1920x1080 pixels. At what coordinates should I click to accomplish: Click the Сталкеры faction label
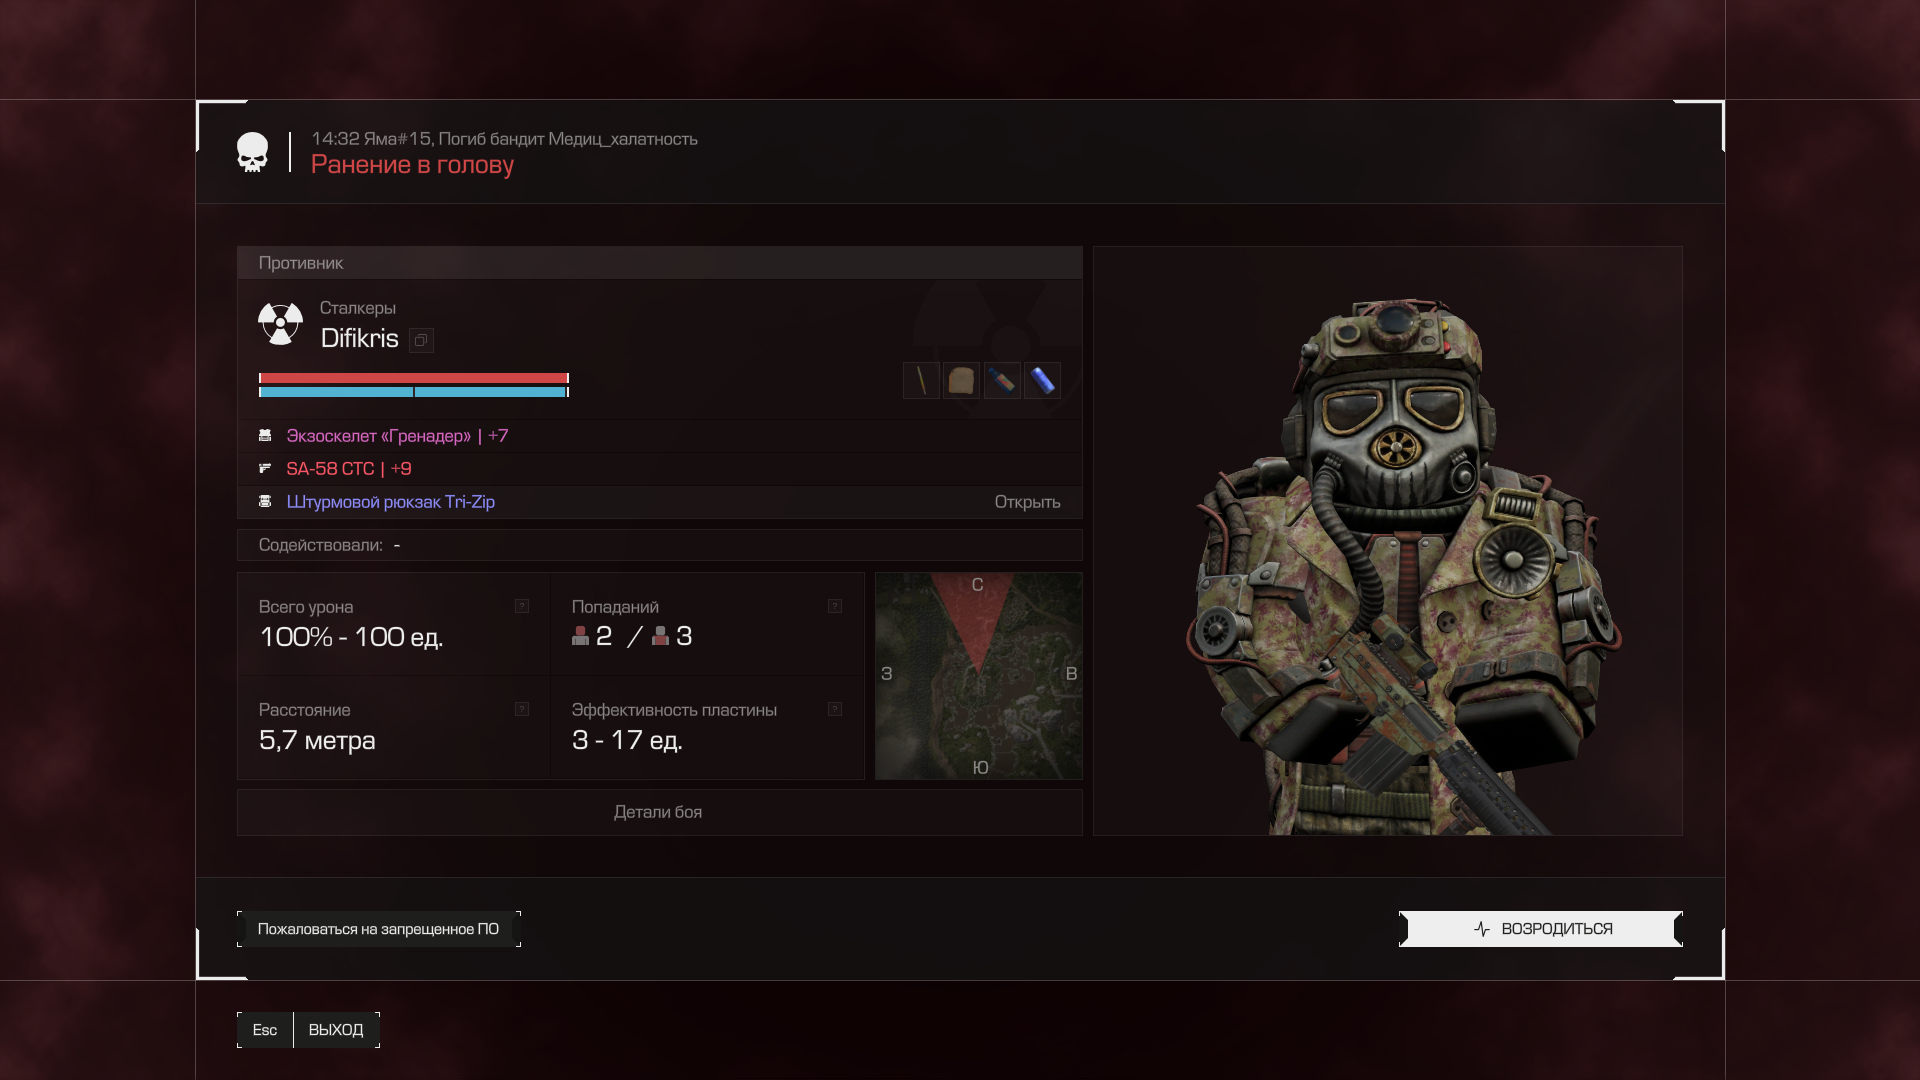pos(357,308)
